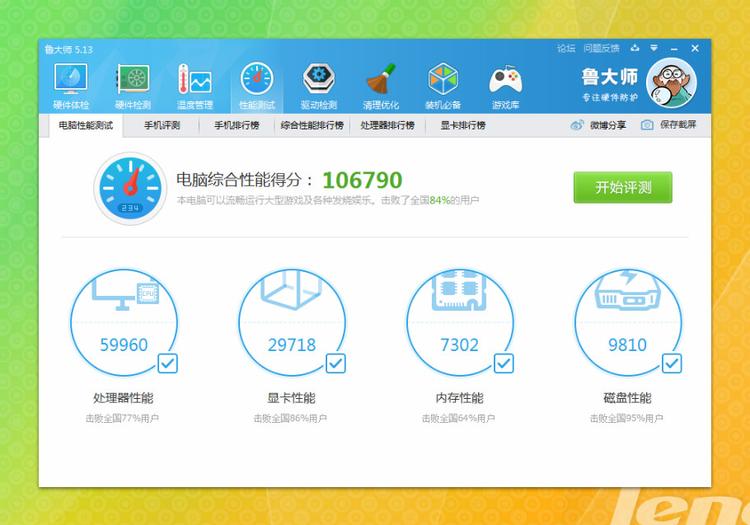This screenshot has width=750, height=525.
Task: Toggle the 磁盘性能 checkbox
Action: (672, 363)
